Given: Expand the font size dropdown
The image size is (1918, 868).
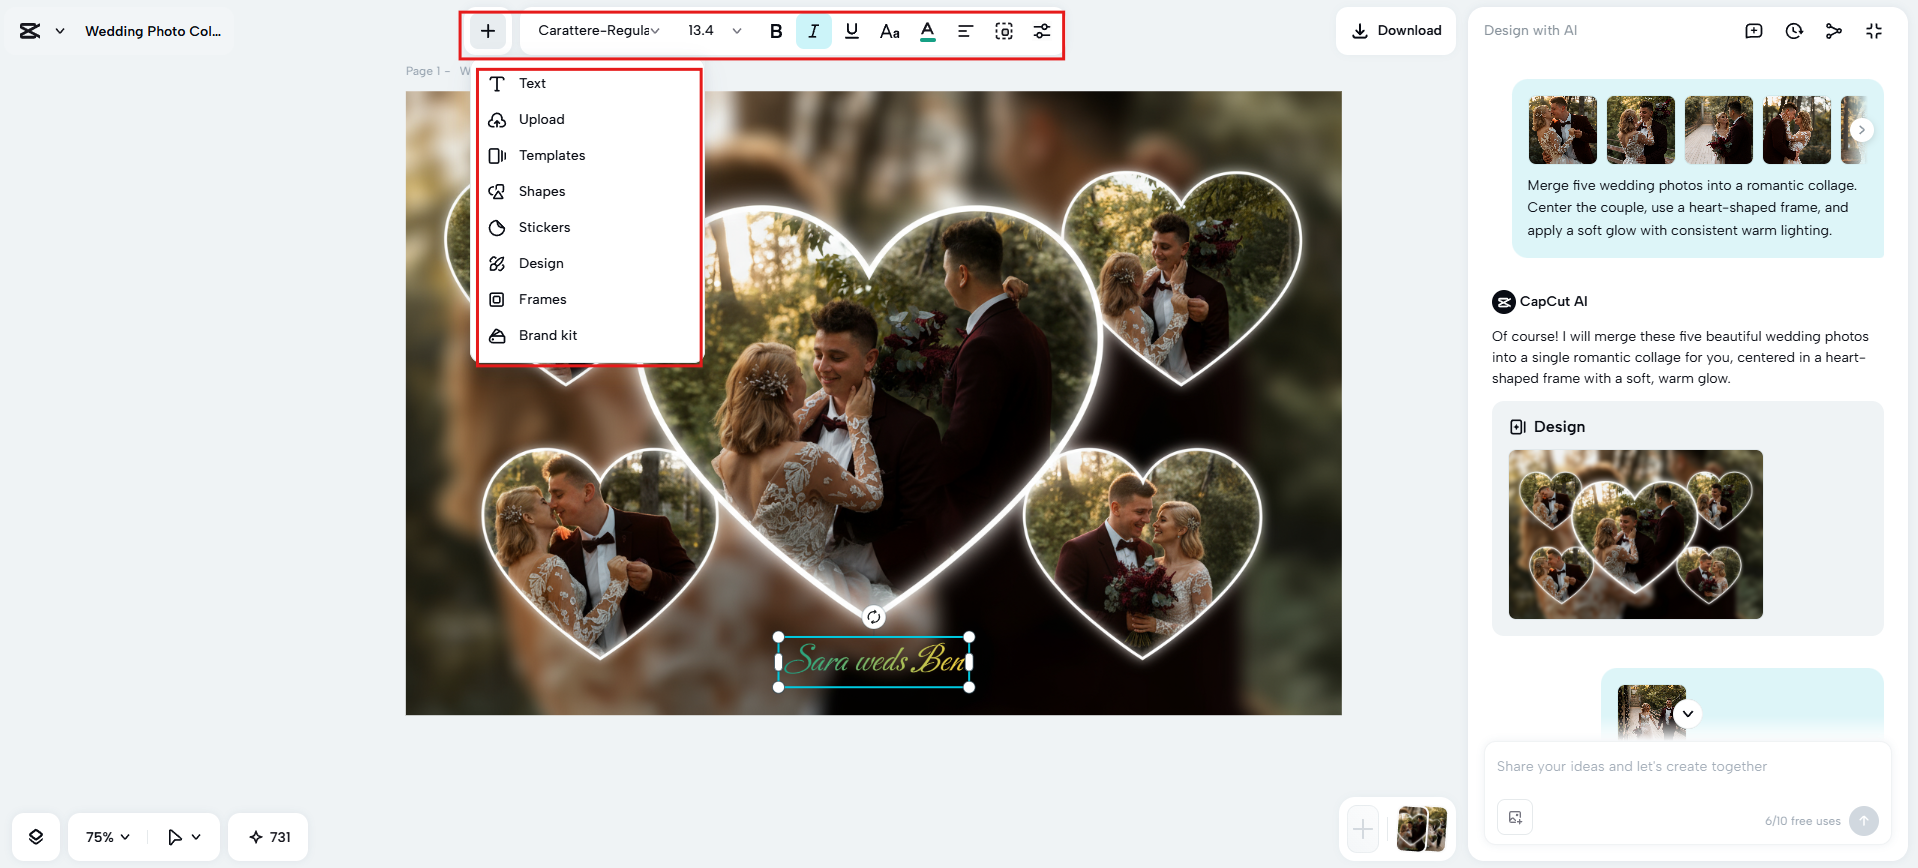Looking at the screenshot, I should tap(737, 31).
